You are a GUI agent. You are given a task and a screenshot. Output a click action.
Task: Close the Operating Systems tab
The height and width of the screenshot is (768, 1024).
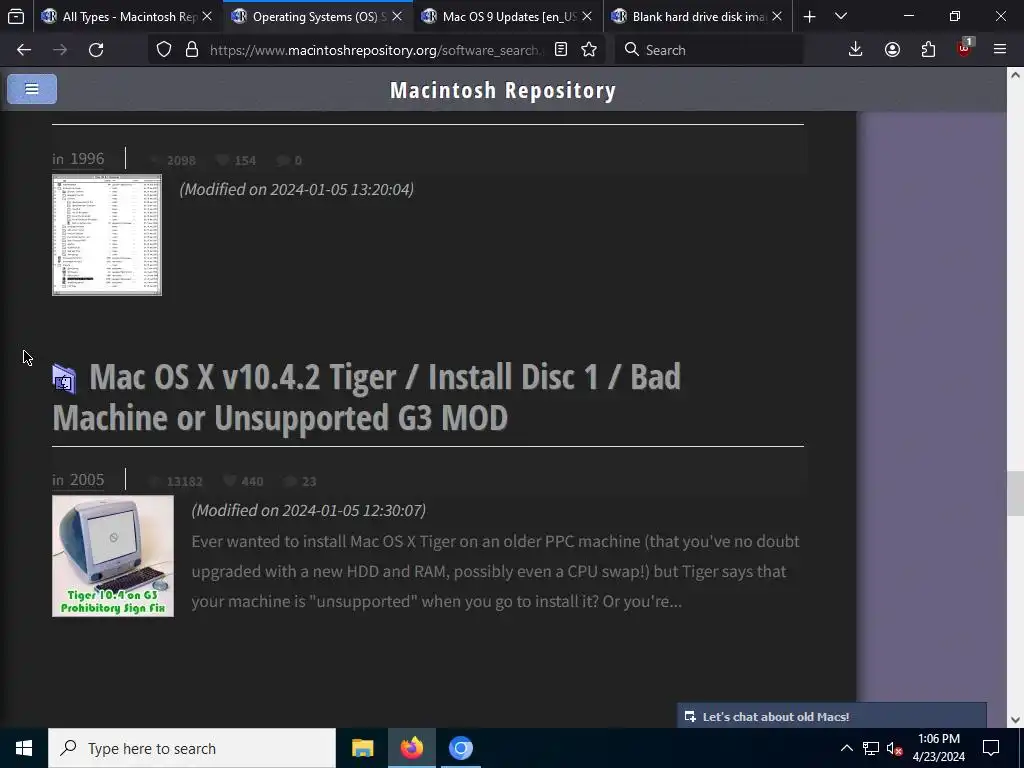[x=397, y=16]
